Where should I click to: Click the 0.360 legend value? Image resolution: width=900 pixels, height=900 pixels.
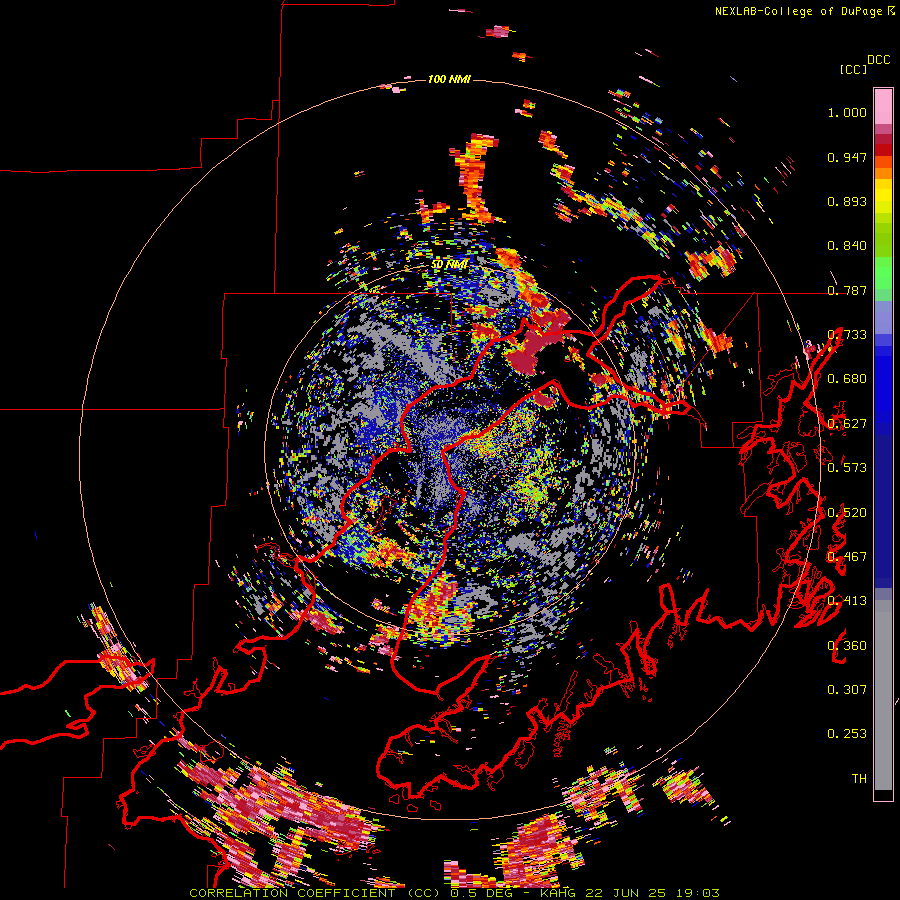[847, 645]
